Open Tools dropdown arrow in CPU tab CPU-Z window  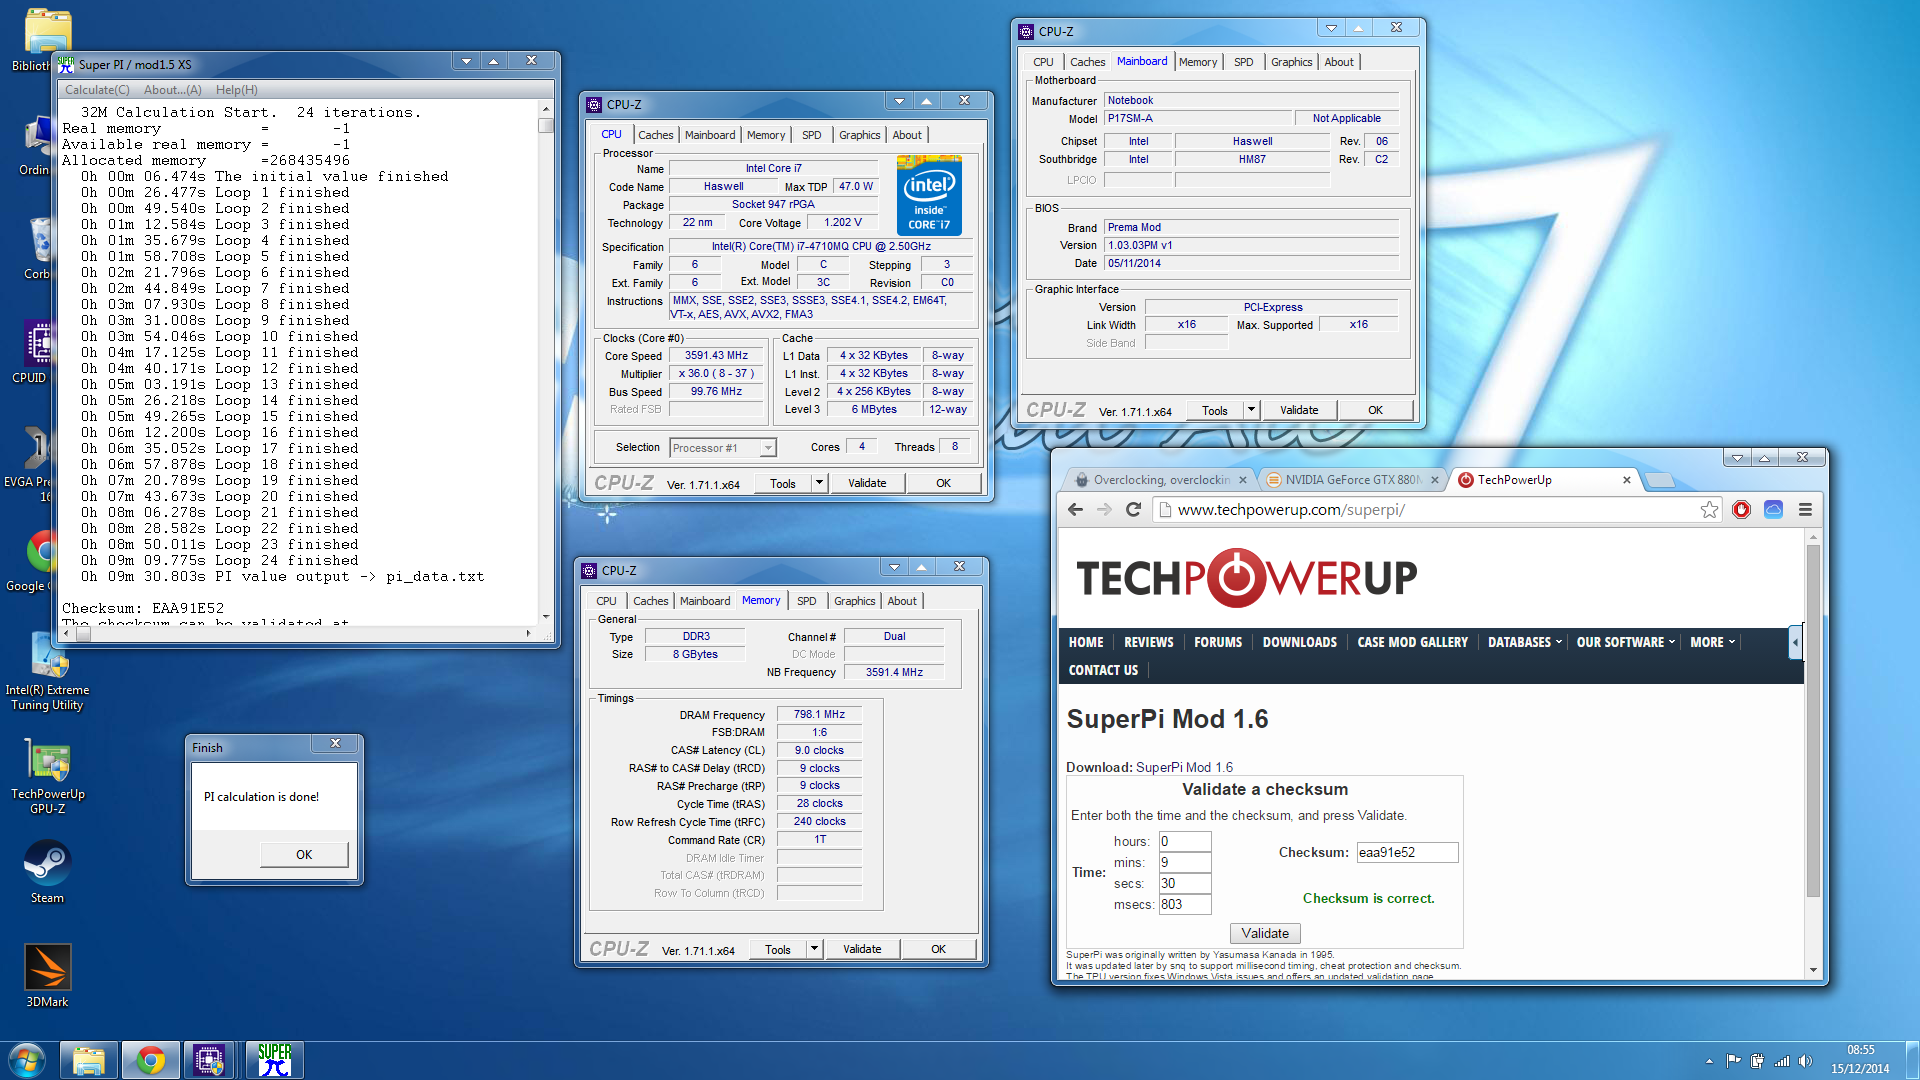(818, 483)
